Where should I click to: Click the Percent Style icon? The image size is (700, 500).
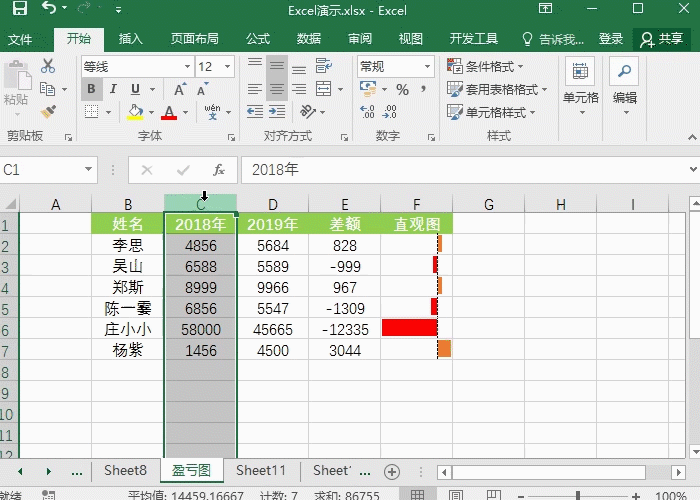402,89
